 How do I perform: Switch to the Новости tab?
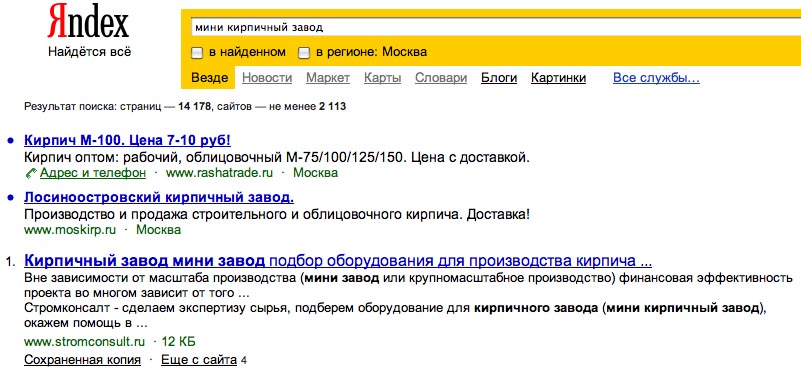click(x=267, y=78)
